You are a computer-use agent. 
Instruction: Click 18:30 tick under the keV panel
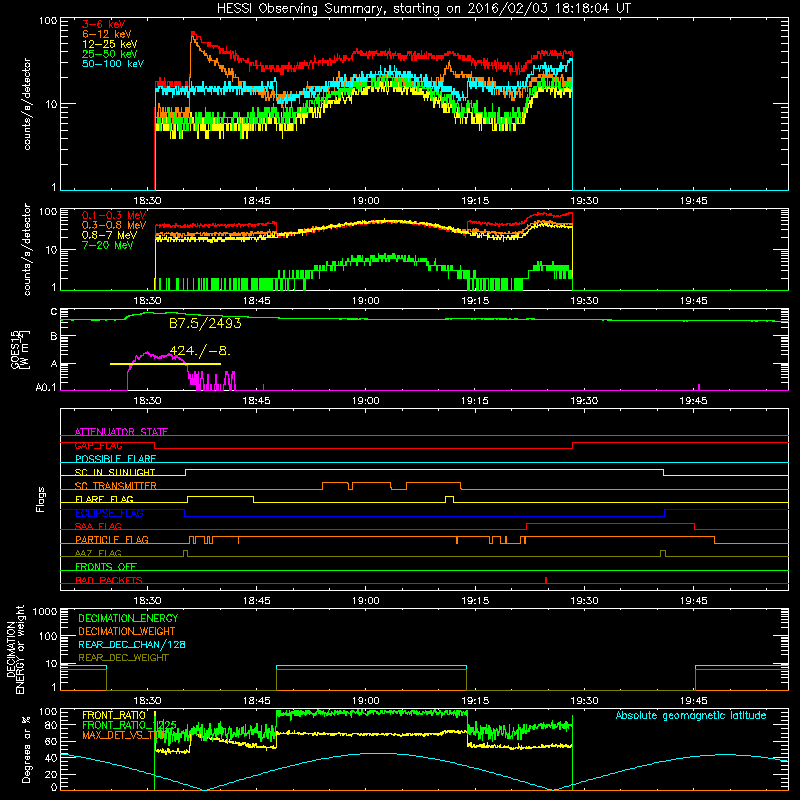(x=147, y=201)
